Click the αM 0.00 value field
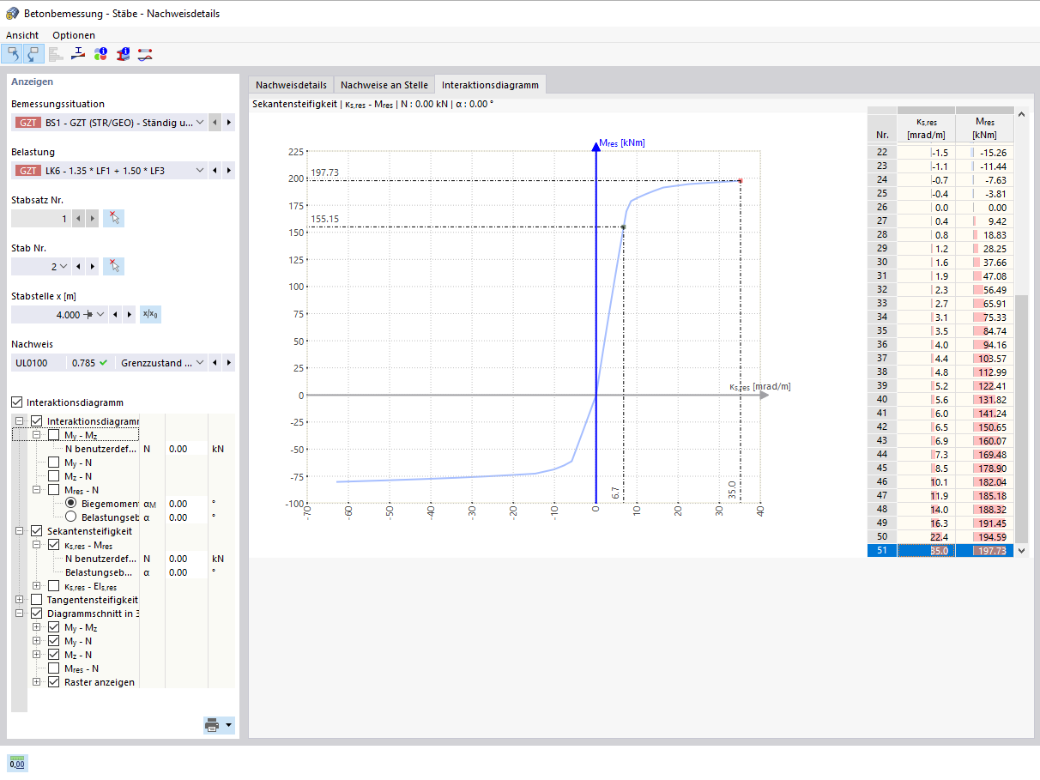 click(186, 503)
